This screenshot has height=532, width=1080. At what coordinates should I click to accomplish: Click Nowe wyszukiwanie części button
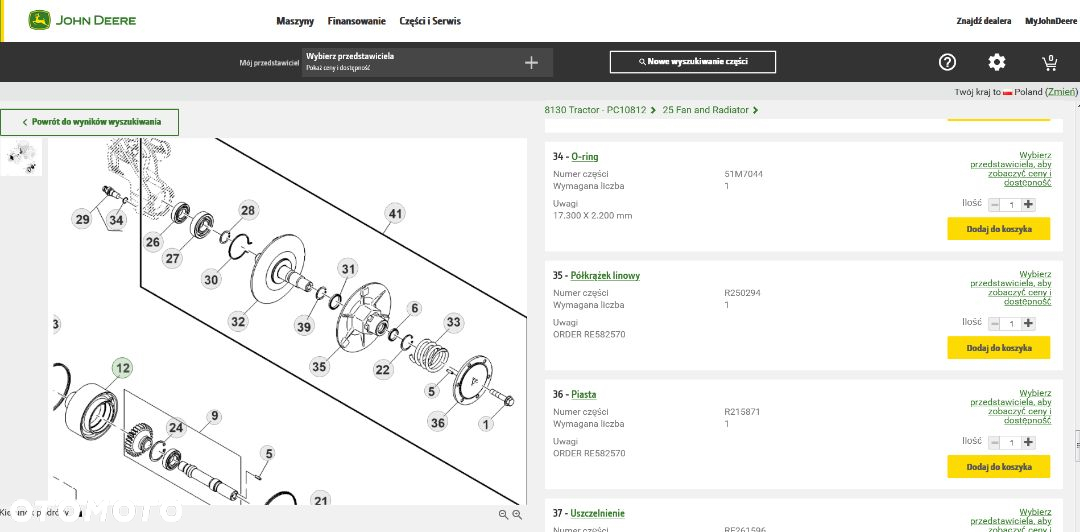coord(693,62)
